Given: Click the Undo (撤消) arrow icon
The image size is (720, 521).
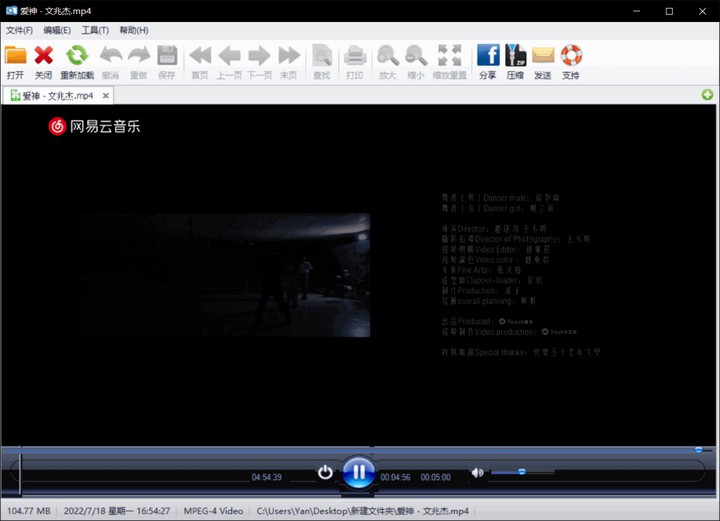Looking at the screenshot, I should [x=111, y=55].
